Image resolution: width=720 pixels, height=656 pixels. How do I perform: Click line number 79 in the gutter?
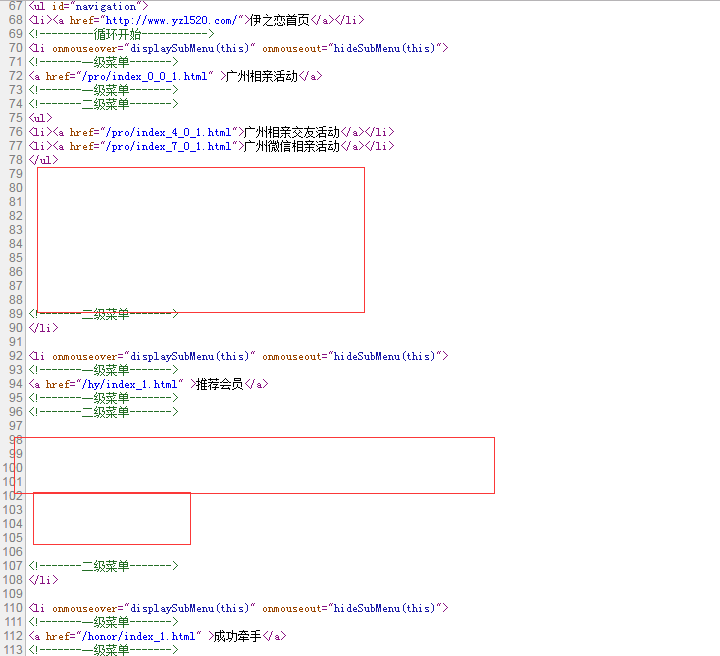16,174
